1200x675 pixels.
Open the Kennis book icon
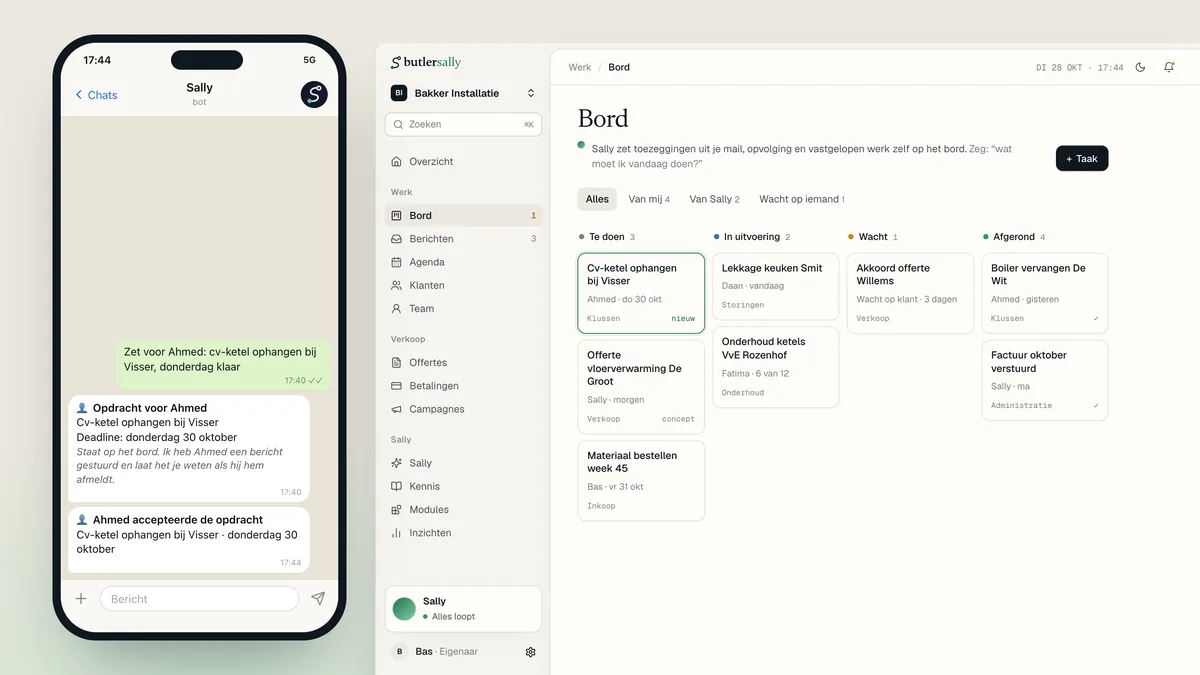[397, 486]
